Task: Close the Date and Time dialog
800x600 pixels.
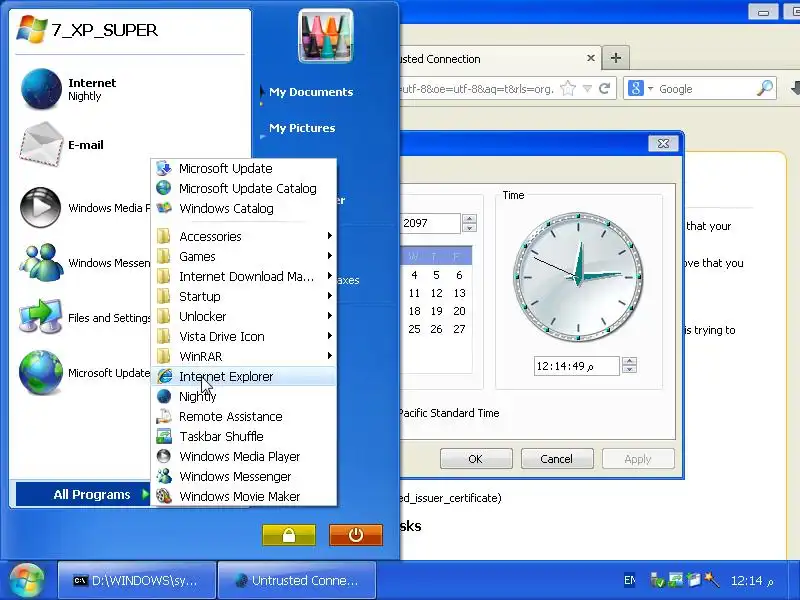Action: click(x=663, y=143)
